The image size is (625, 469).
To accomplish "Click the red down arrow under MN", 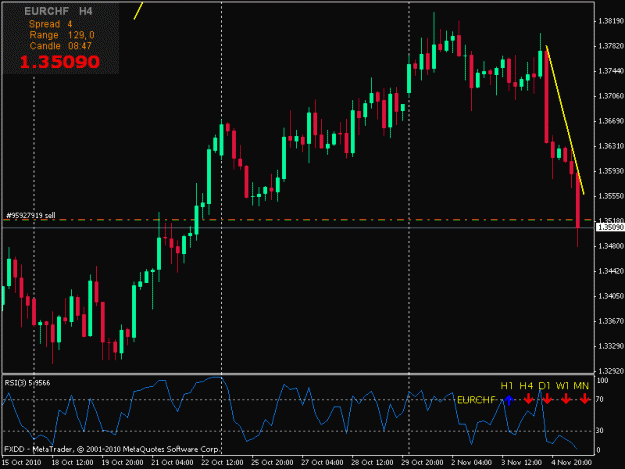I will 584,399.
